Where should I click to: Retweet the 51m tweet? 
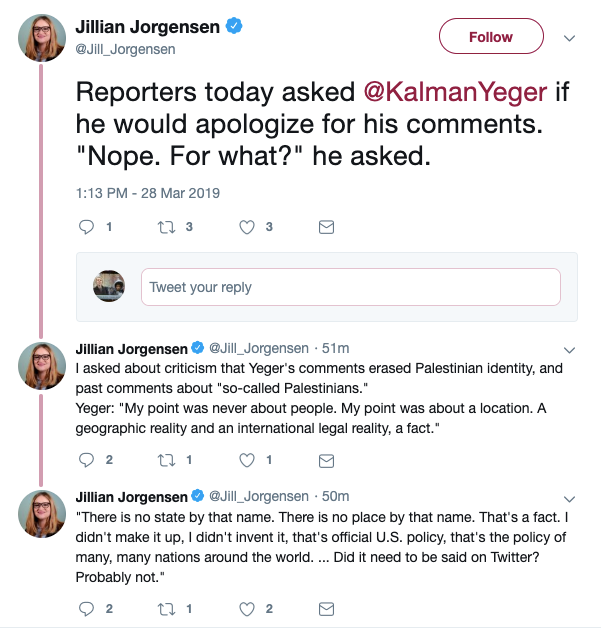click(168, 459)
